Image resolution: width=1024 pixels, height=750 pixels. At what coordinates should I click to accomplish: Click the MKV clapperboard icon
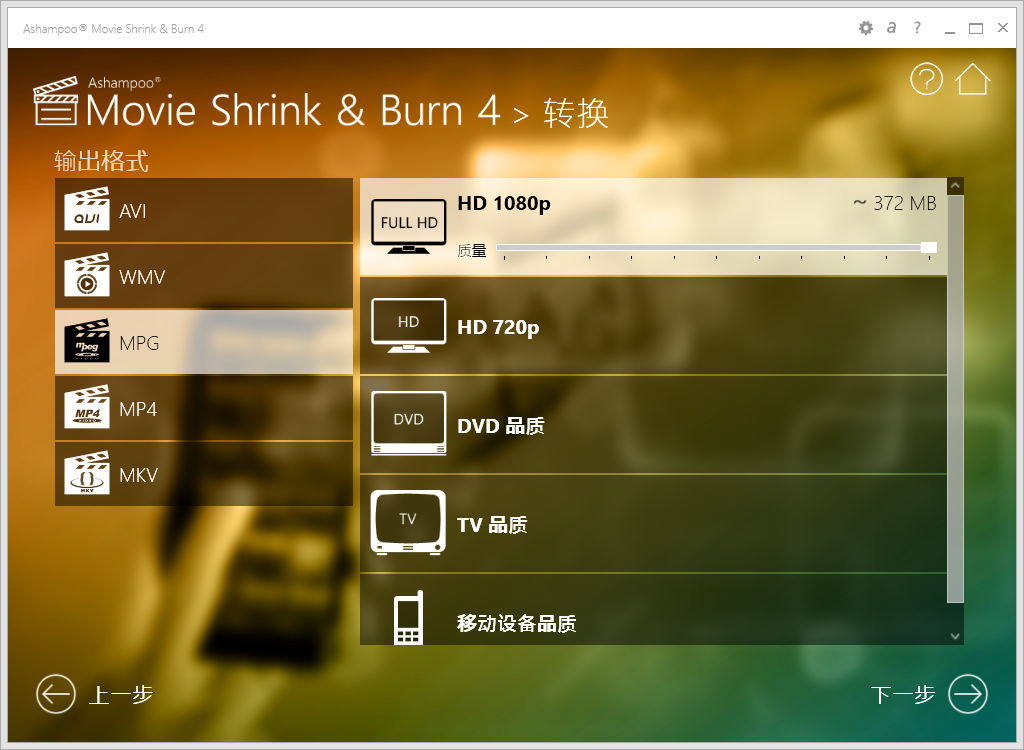click(86, 474)
